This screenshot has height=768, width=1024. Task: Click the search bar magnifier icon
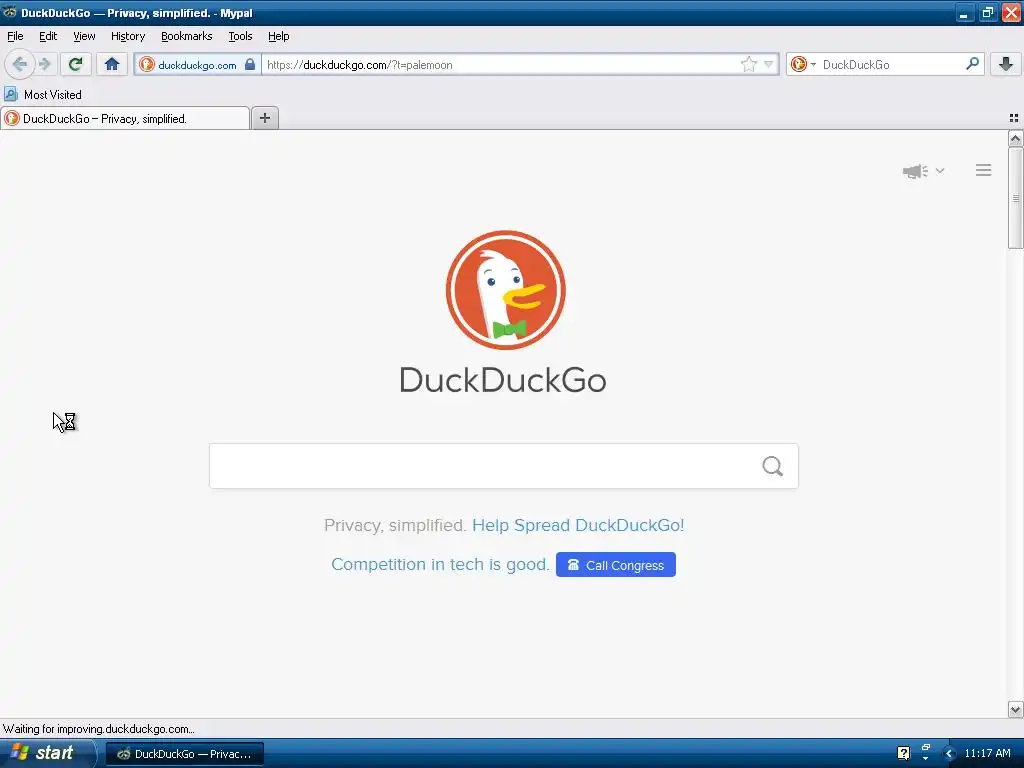pos(972,64)
